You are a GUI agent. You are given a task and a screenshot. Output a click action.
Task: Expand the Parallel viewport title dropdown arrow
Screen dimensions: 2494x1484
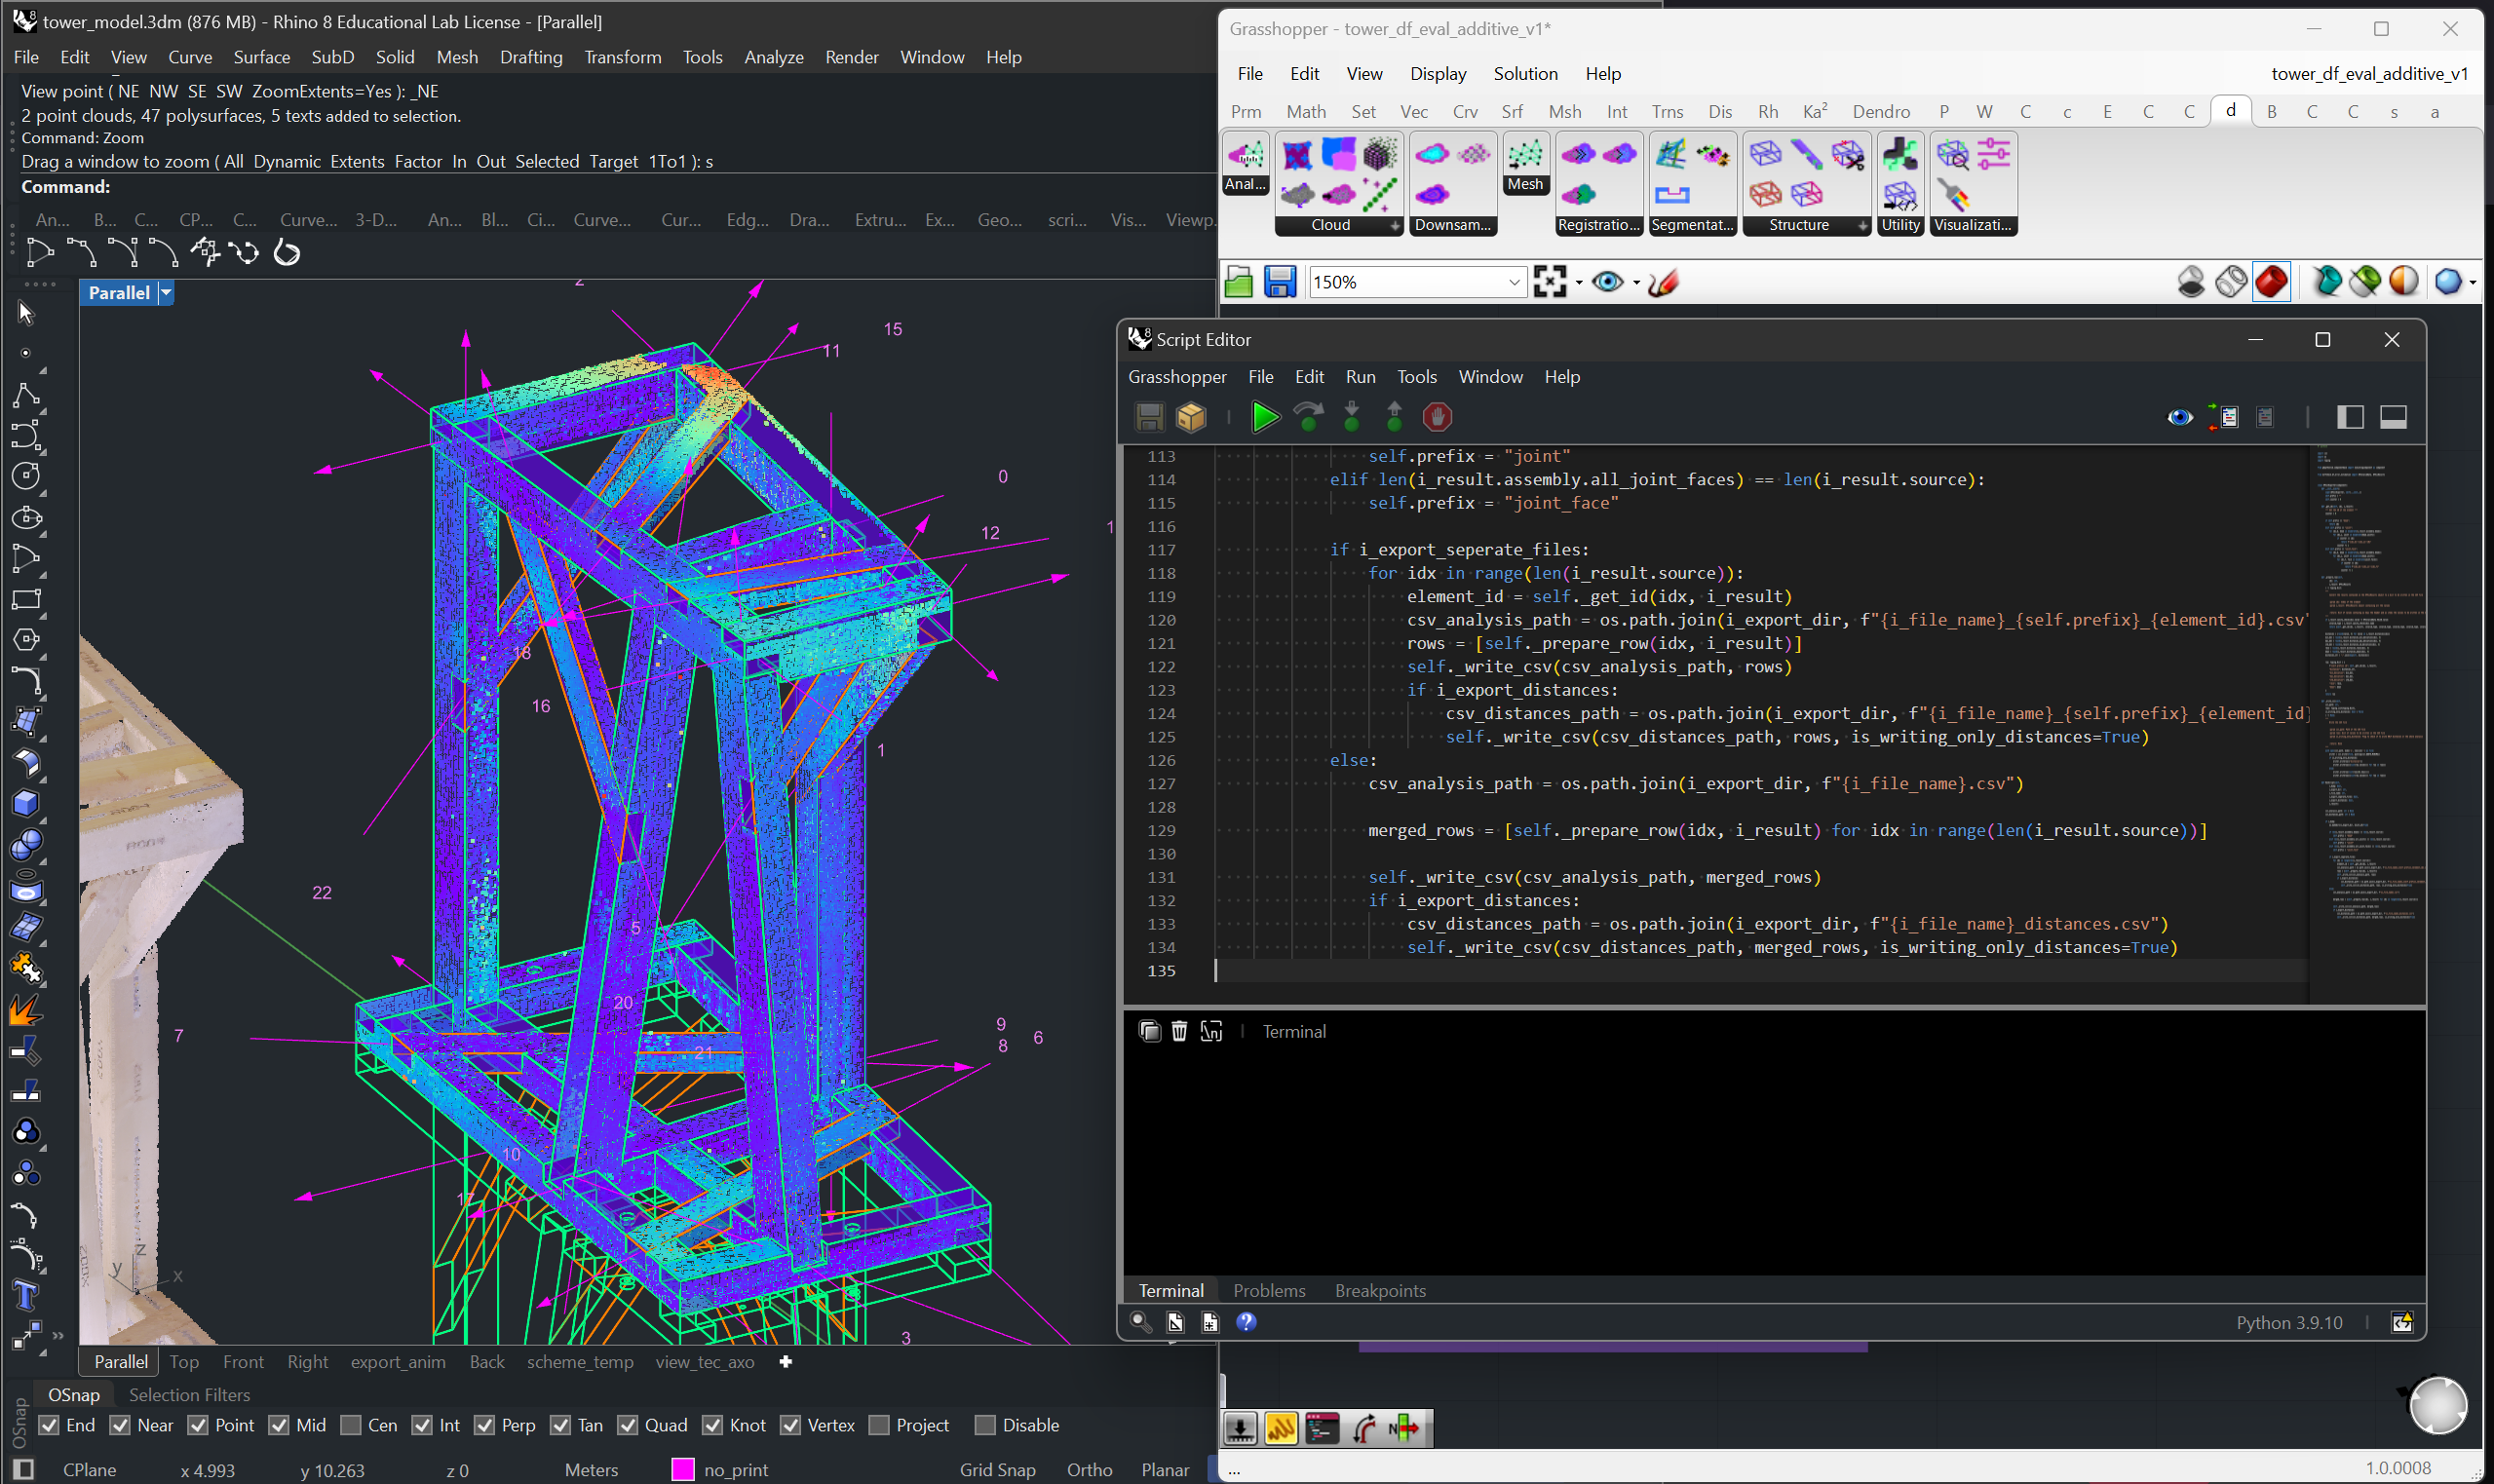pos(166,293)
